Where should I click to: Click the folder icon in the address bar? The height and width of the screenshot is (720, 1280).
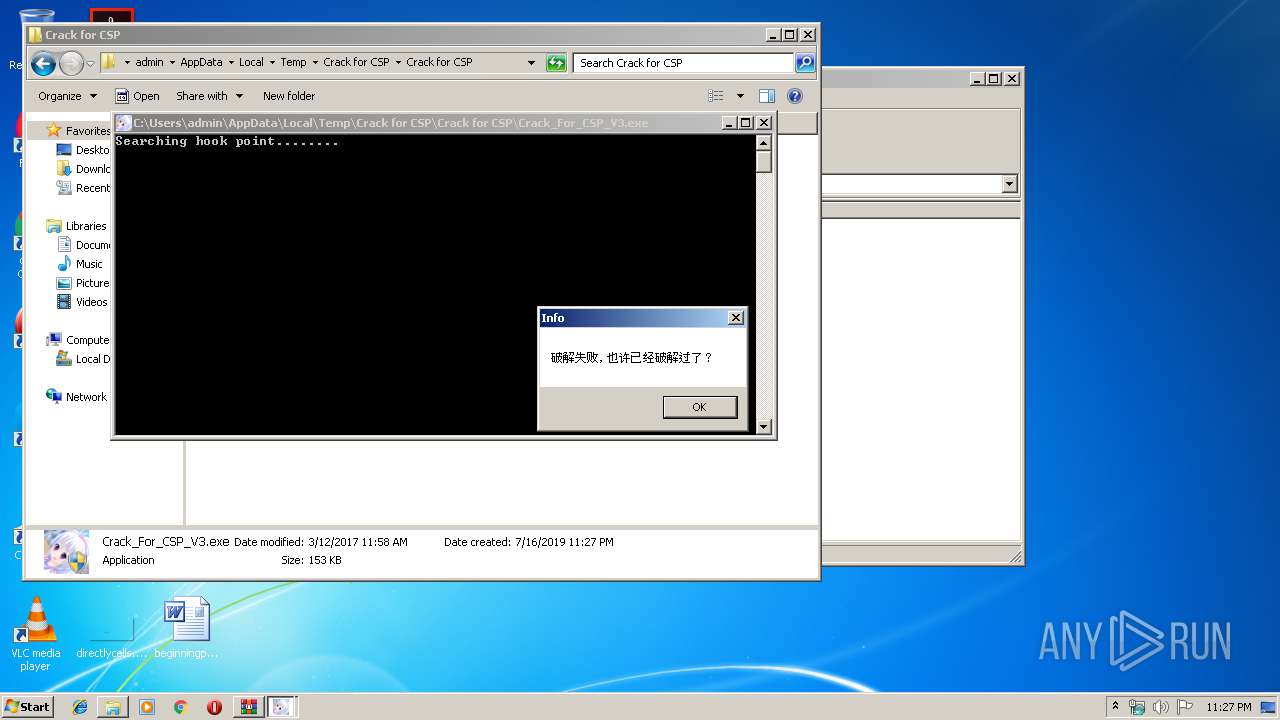tap(109, 62)
